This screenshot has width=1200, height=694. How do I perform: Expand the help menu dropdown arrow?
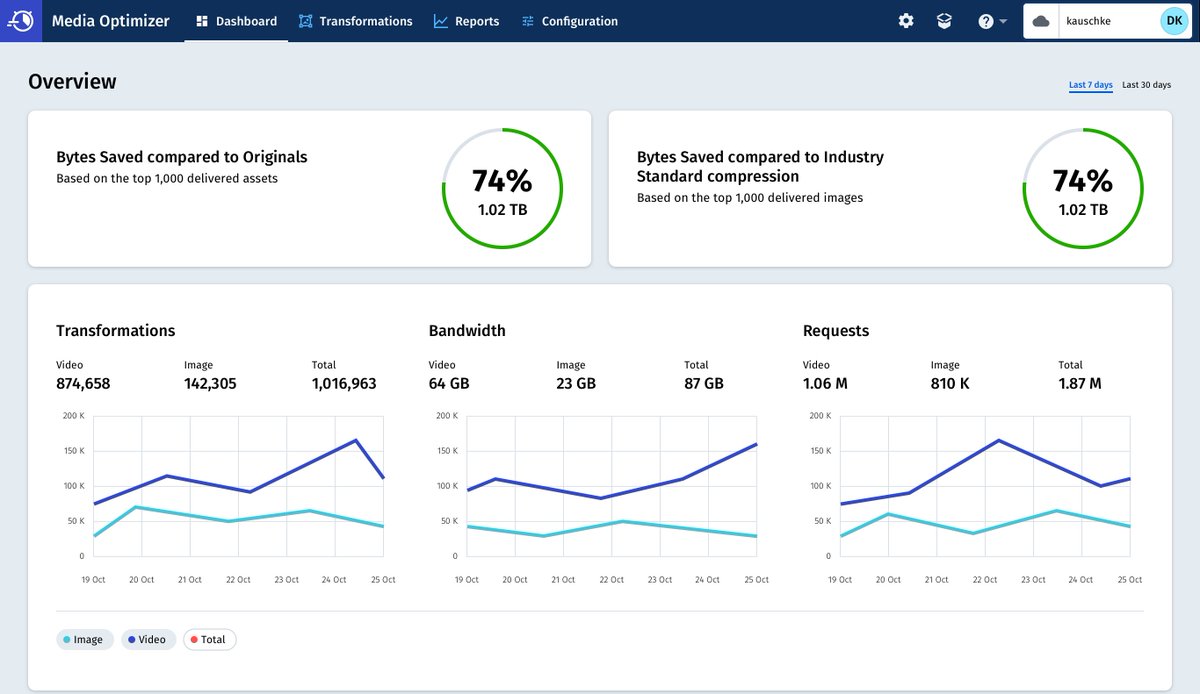tap(1003, 22)
